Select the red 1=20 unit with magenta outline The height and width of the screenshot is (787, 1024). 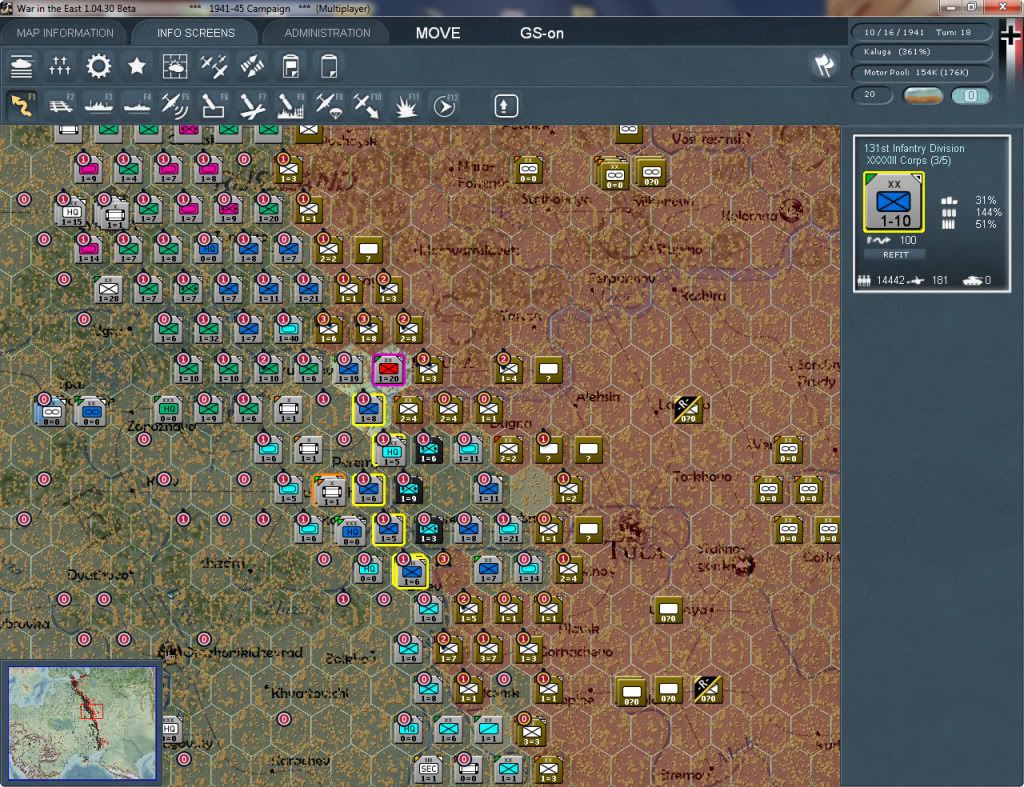(389, 370)
